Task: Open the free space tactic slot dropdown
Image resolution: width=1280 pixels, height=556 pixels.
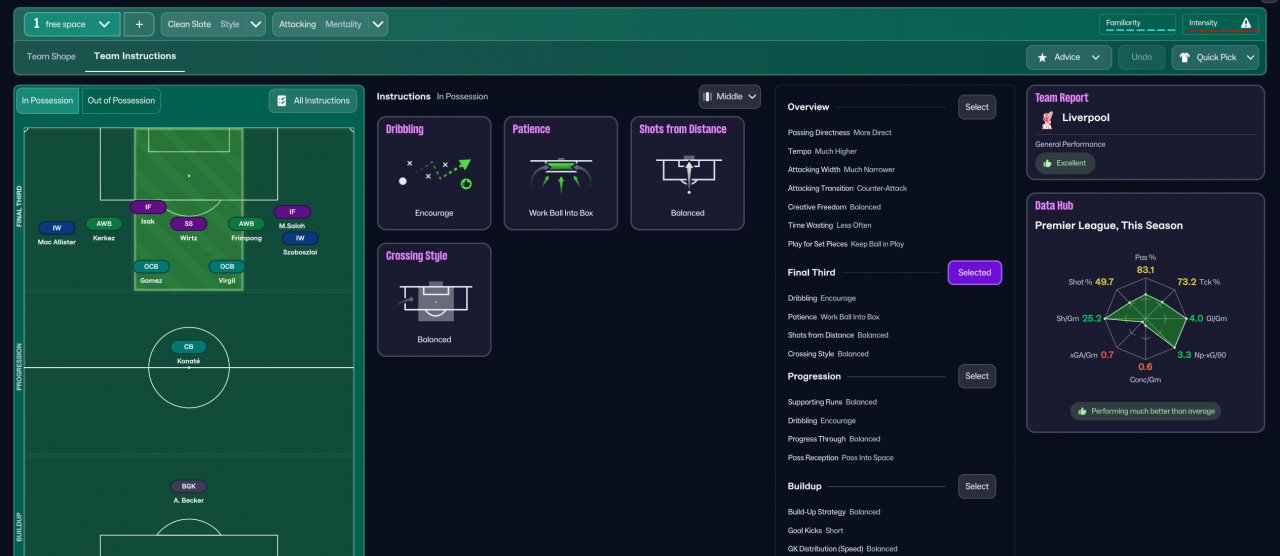Action: (72, 24)
